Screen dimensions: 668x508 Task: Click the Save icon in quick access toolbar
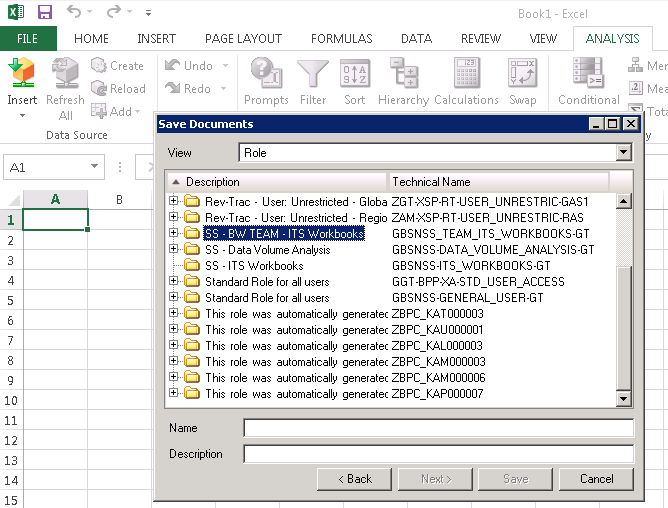[x=45, y=12]
